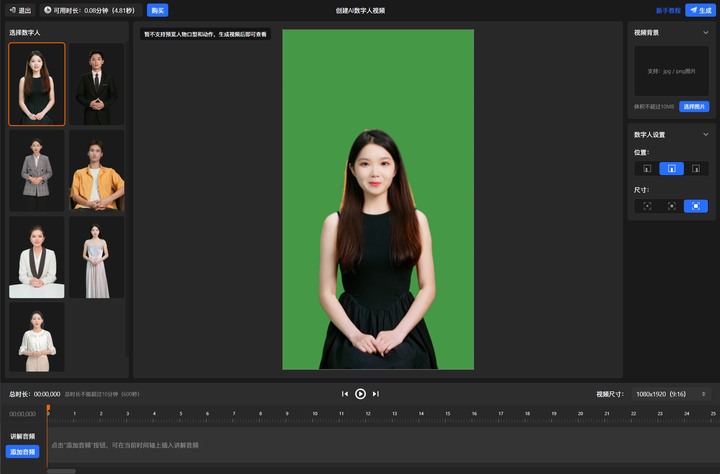Choose the medium size option
The image size is (720, 474).
(672, 206)
